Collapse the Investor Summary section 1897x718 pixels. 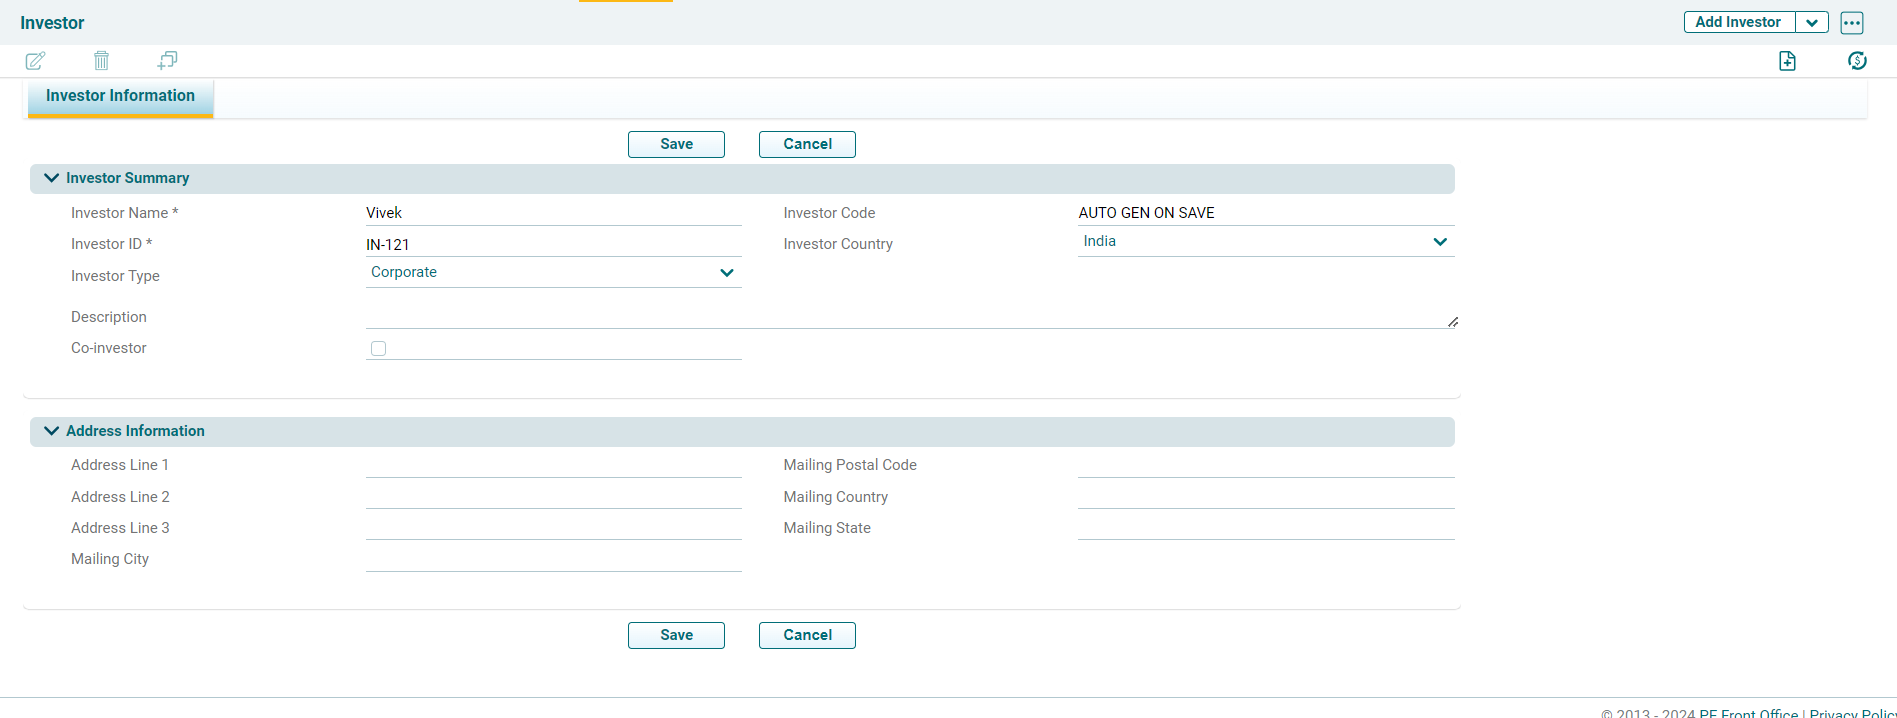click(x=52, y=178)
